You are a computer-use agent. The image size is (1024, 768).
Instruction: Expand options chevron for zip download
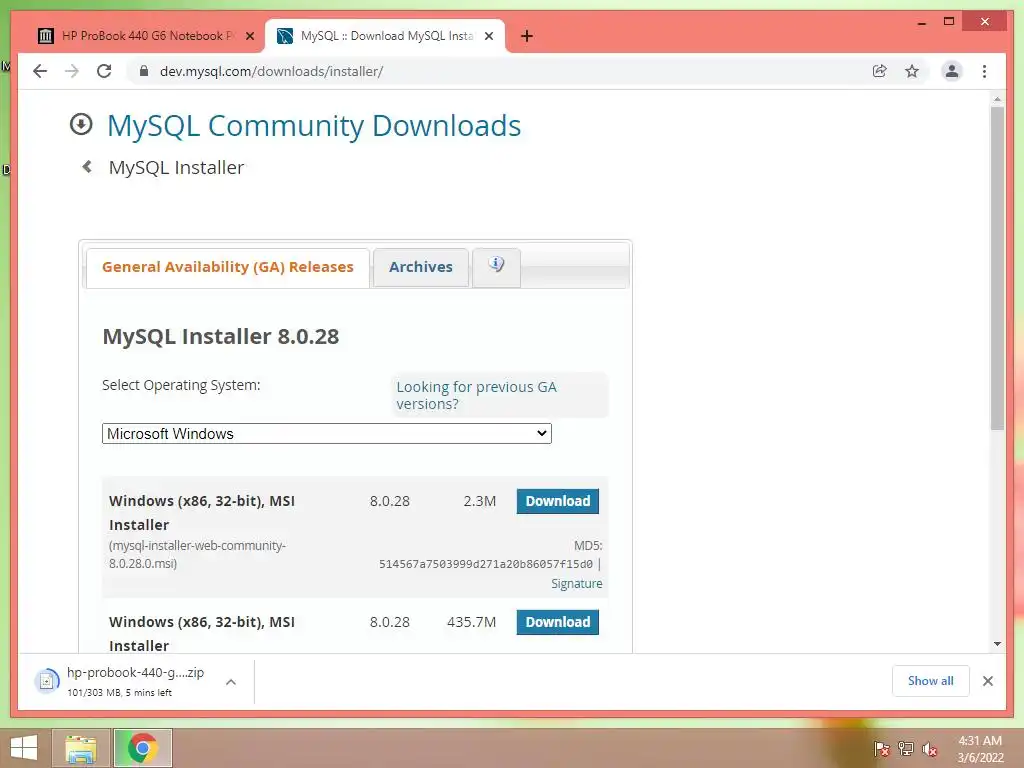(x=231, y=682)
